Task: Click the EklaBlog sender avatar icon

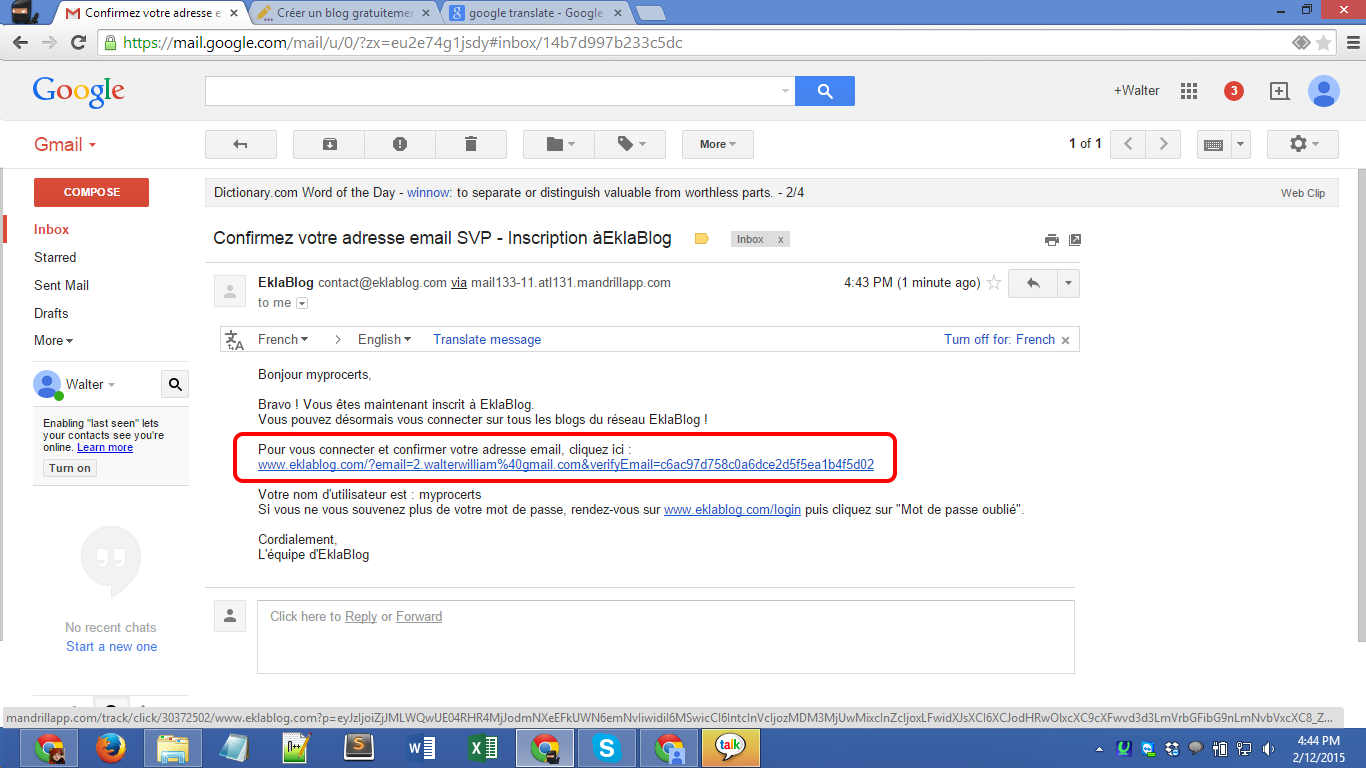Action: (230, 291)
